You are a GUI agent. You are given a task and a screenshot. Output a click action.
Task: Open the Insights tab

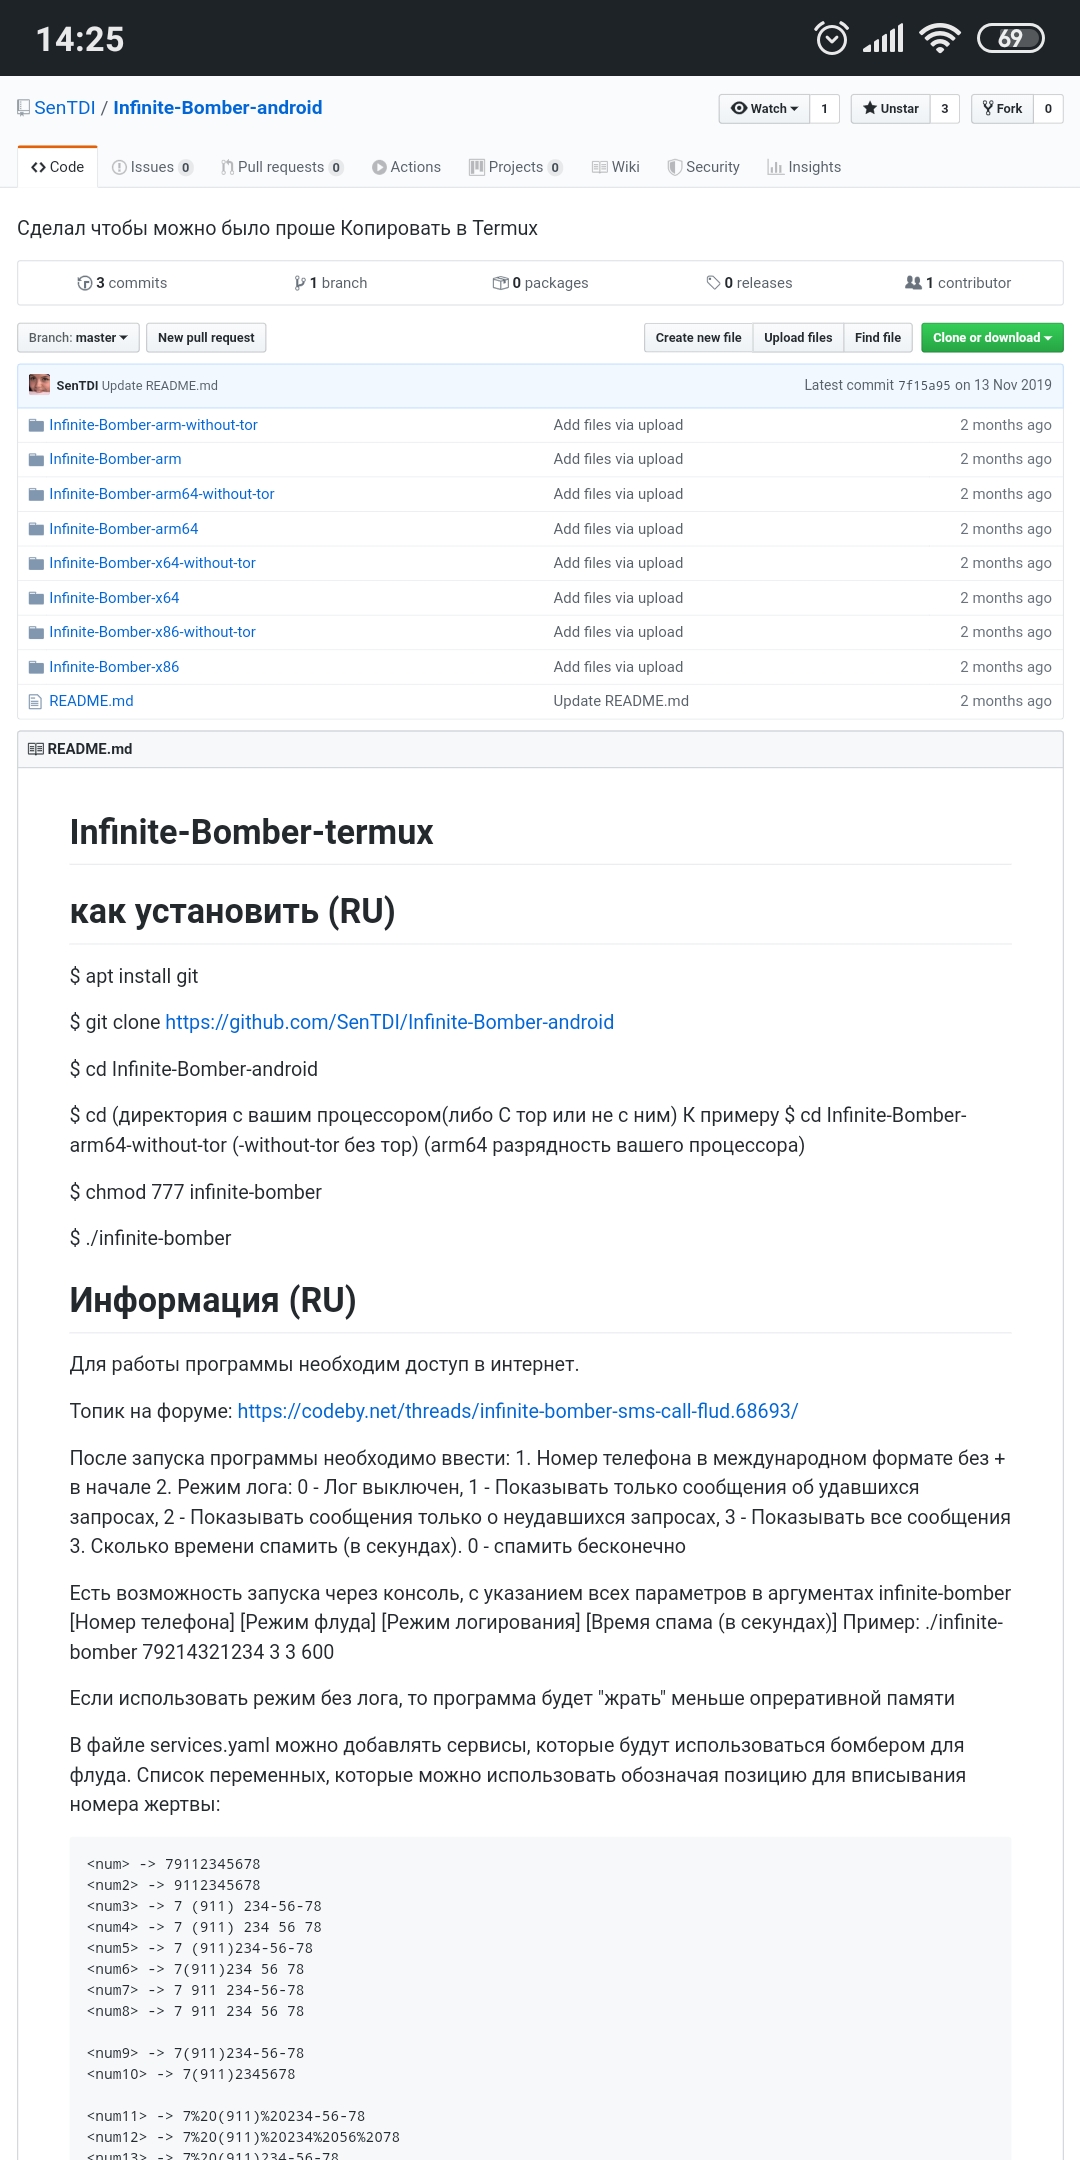[804, 167]
